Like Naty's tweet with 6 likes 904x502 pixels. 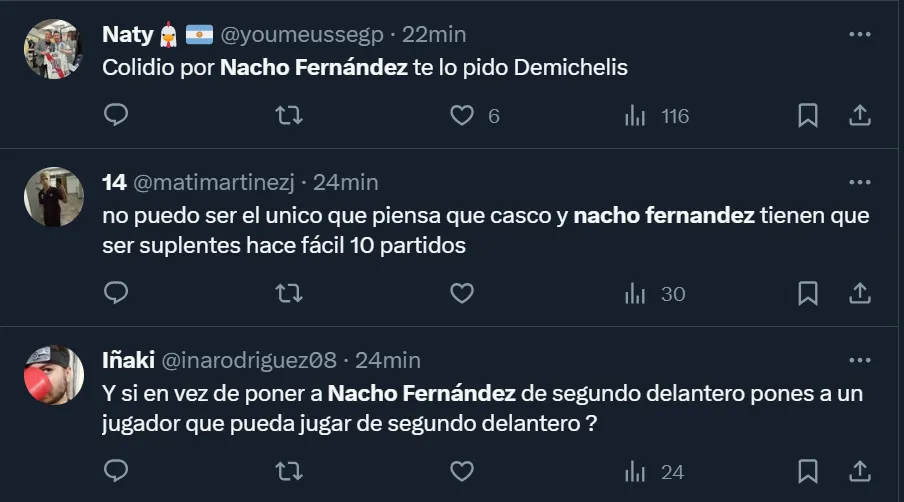pos(462,116)
